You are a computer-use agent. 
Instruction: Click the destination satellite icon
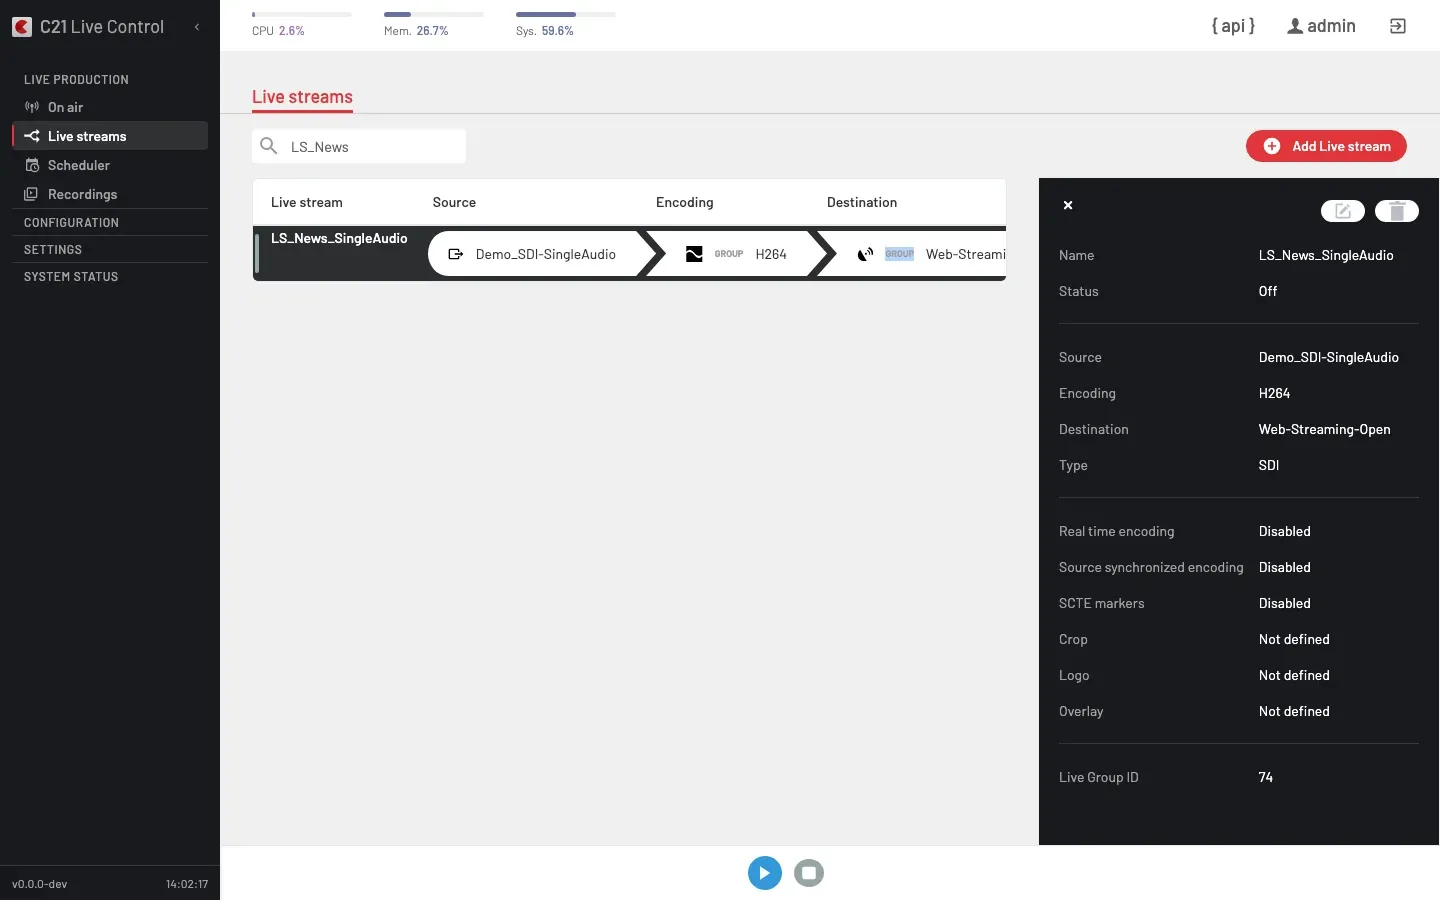[865, 254]
